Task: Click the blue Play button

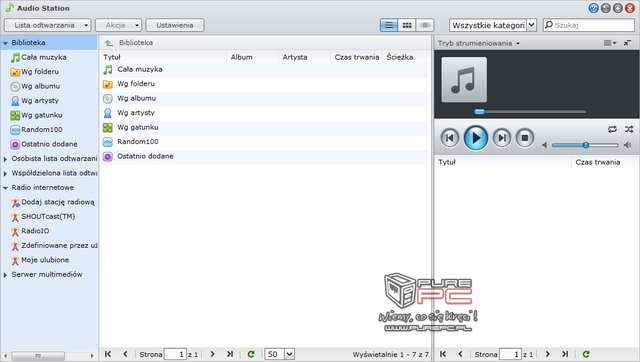Action: 476,138
